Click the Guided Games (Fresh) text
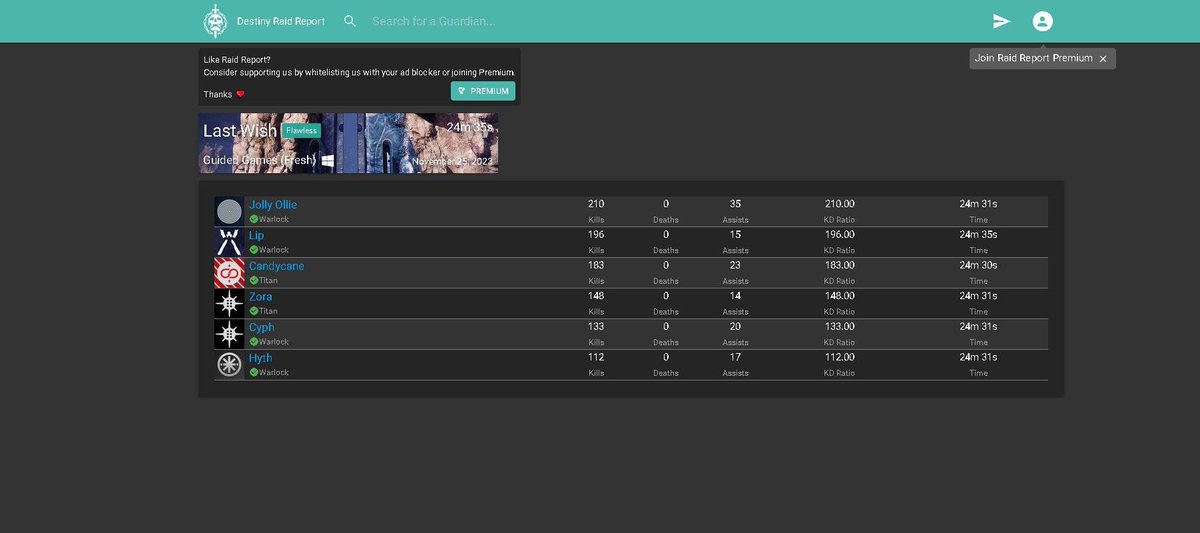Viewport: 1200px width, 533px height. coord(260,160)
